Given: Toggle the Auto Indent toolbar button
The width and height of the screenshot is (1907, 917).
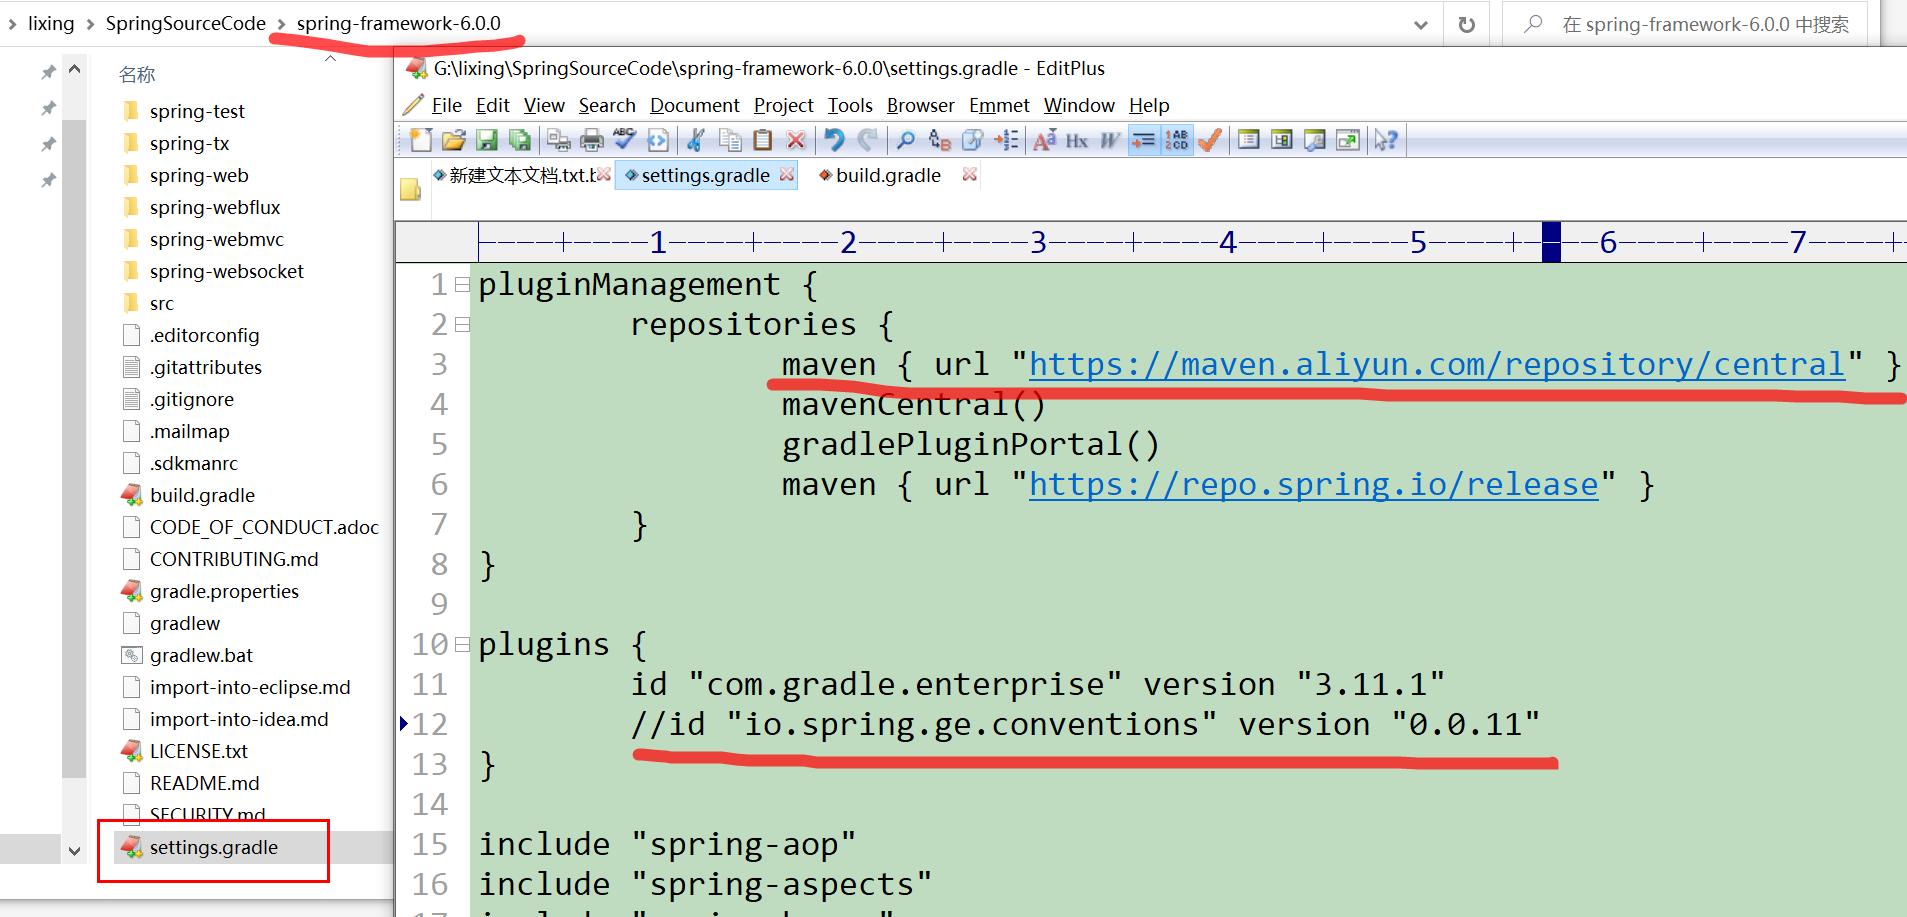Looking at the screenshot, I should 1144,140.
